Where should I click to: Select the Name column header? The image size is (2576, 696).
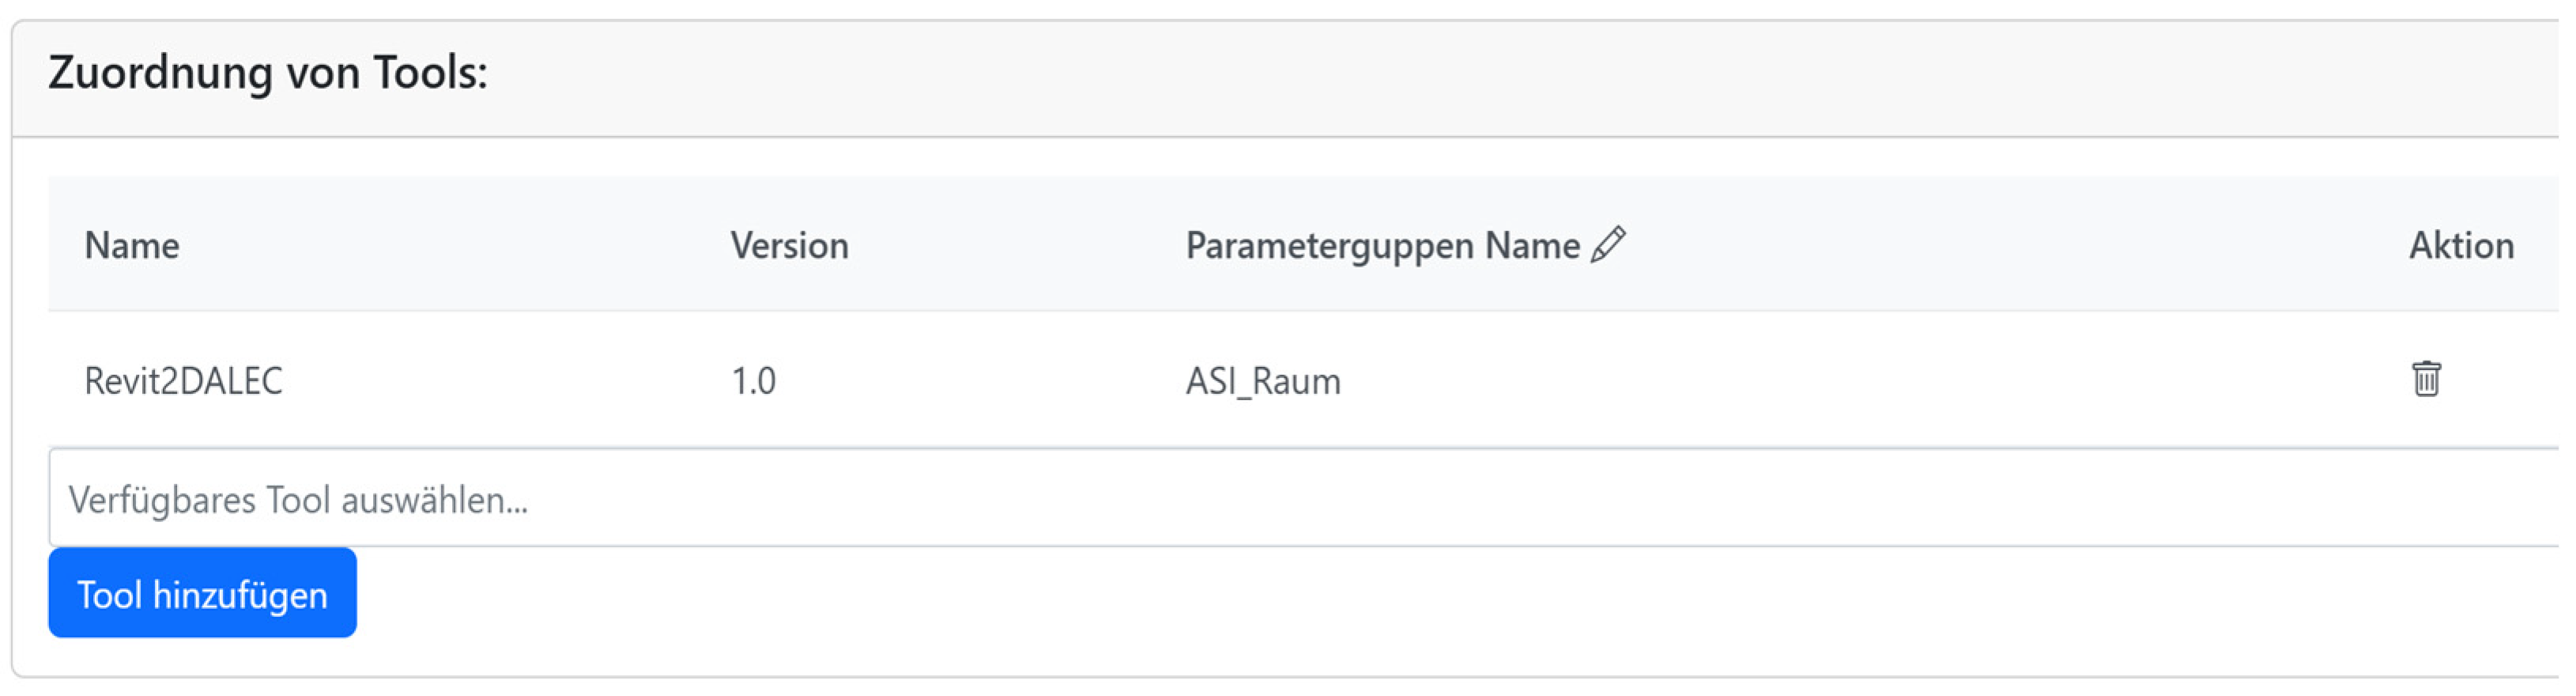[x=132, y=246]
